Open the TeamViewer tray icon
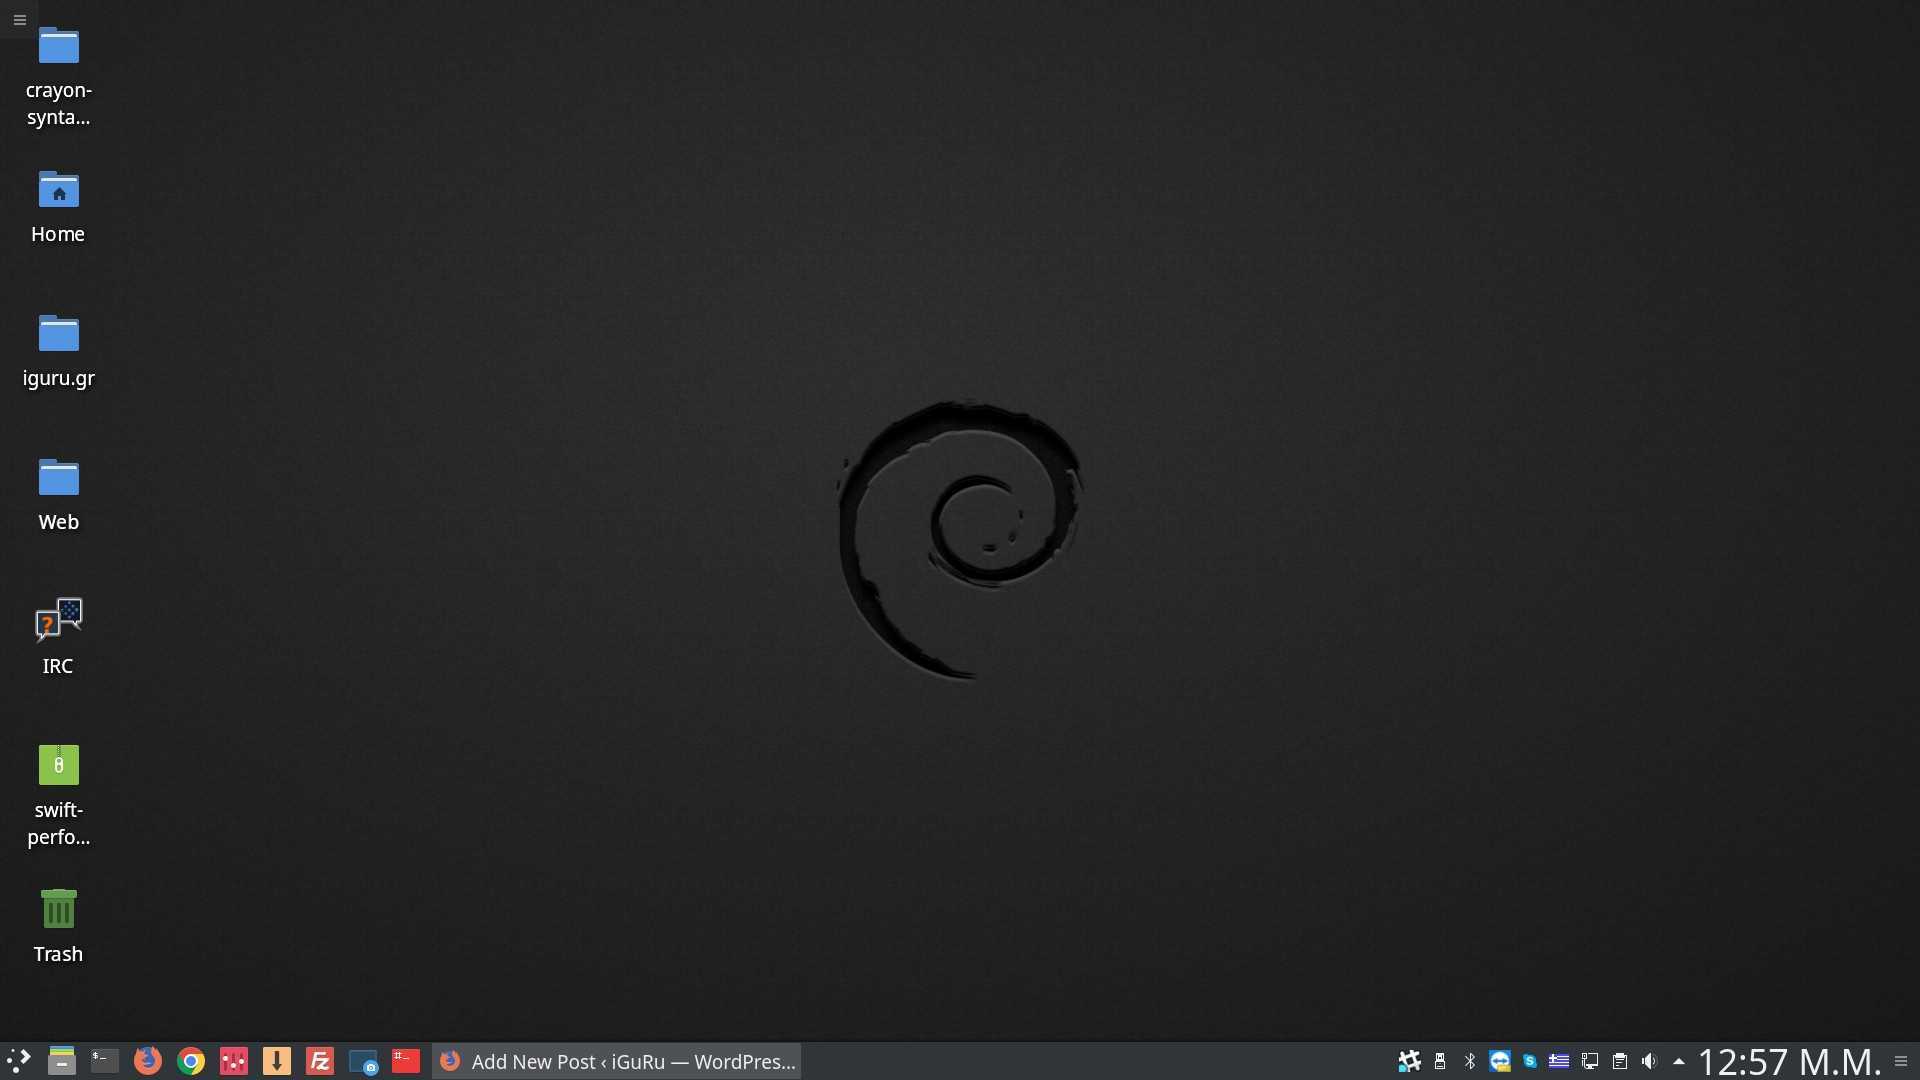This screenshot has width=1920, height=1080. [1500, 1061]
